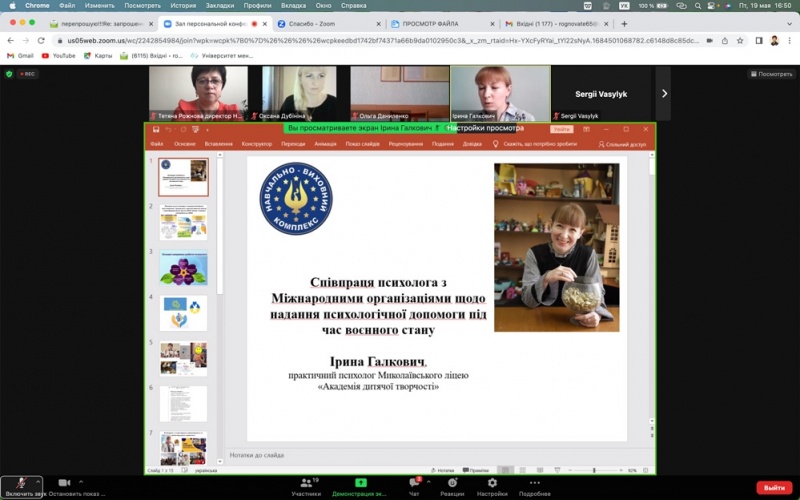The image size is (800, 500).
Task: Open the История menu in Chrome
Action: click(x=182, y=6)
